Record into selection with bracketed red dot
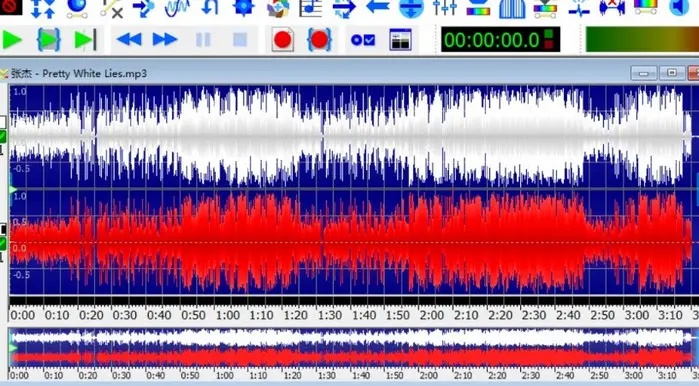The width and height of the screenshot is (699, 386). point(319,40)
